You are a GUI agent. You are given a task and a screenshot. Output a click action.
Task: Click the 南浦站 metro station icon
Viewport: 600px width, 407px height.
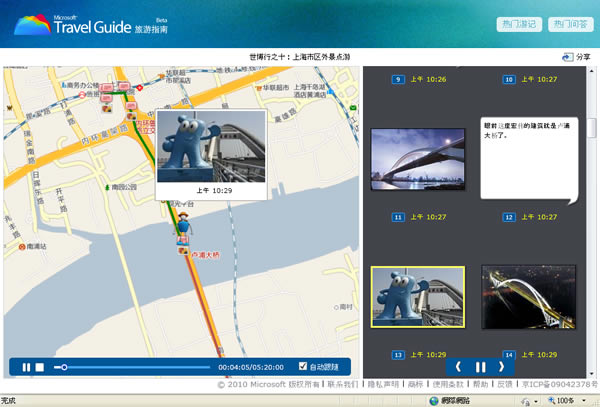[x=22, y=247]
